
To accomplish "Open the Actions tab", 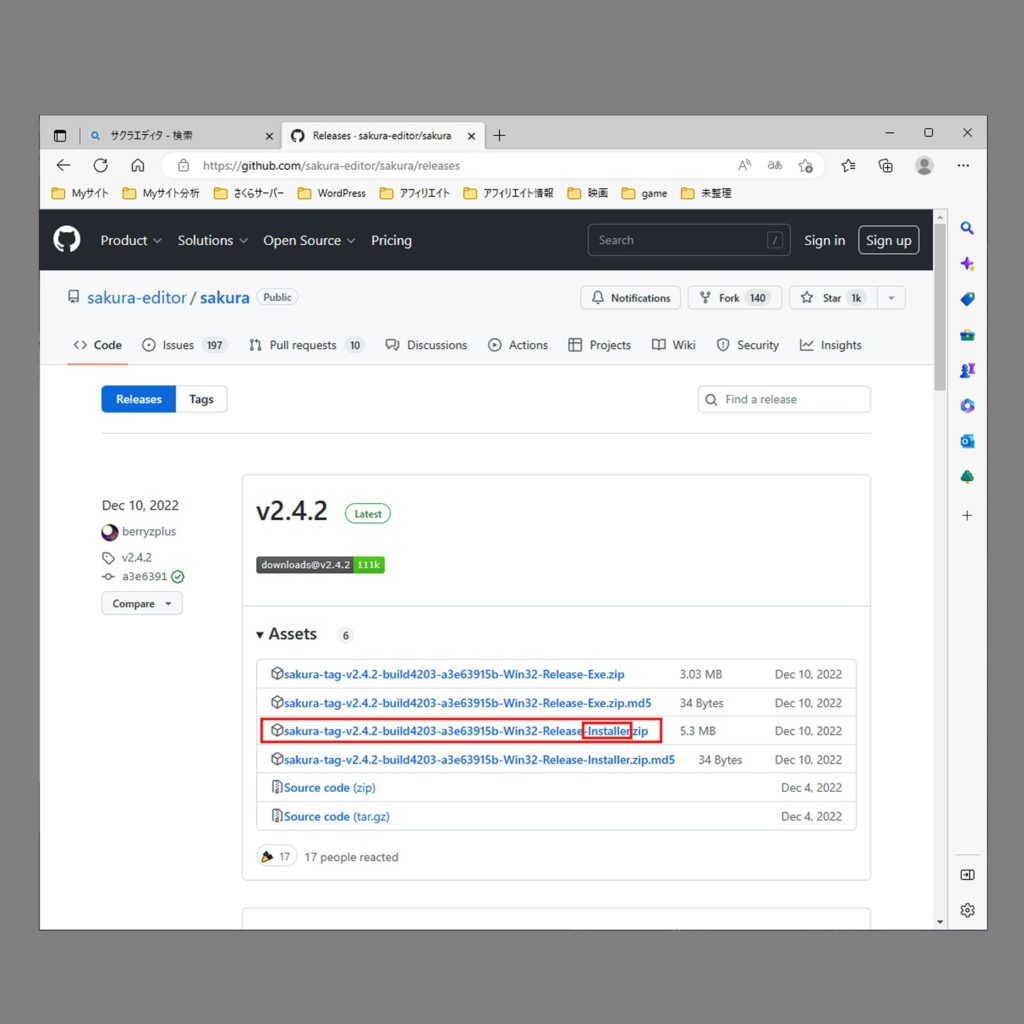I will 518,345.
